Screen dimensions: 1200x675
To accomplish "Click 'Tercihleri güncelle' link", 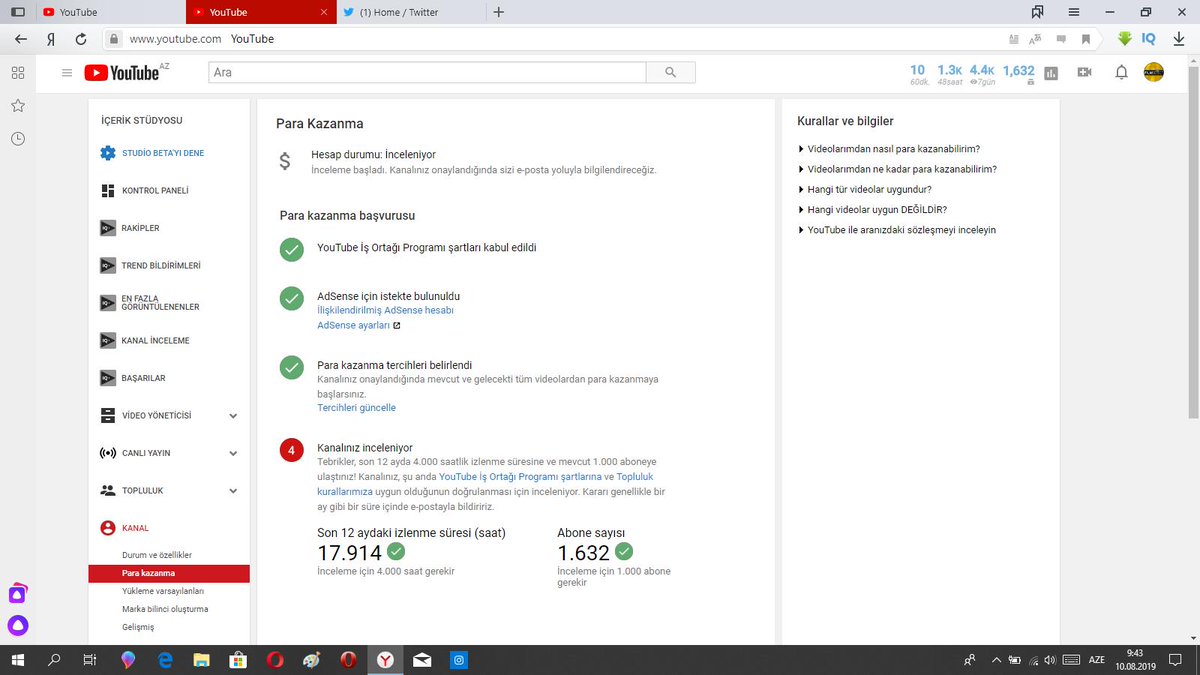I will coord(356,407).
